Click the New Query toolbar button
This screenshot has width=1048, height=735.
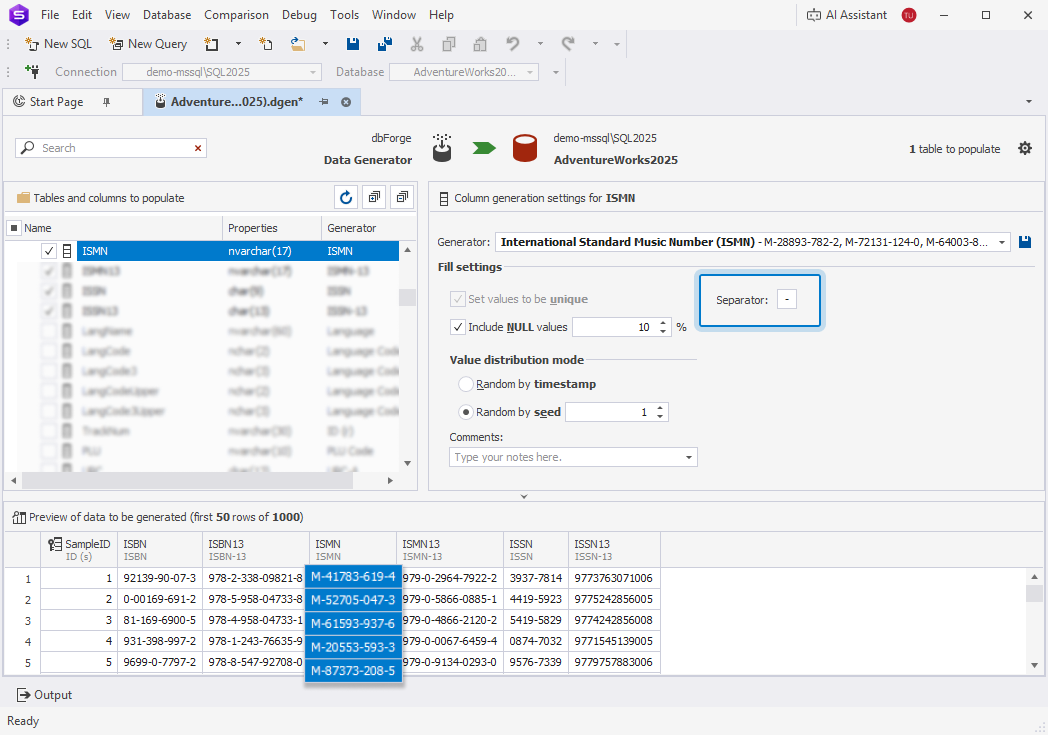pyautogui.click(x=148, y=44)
